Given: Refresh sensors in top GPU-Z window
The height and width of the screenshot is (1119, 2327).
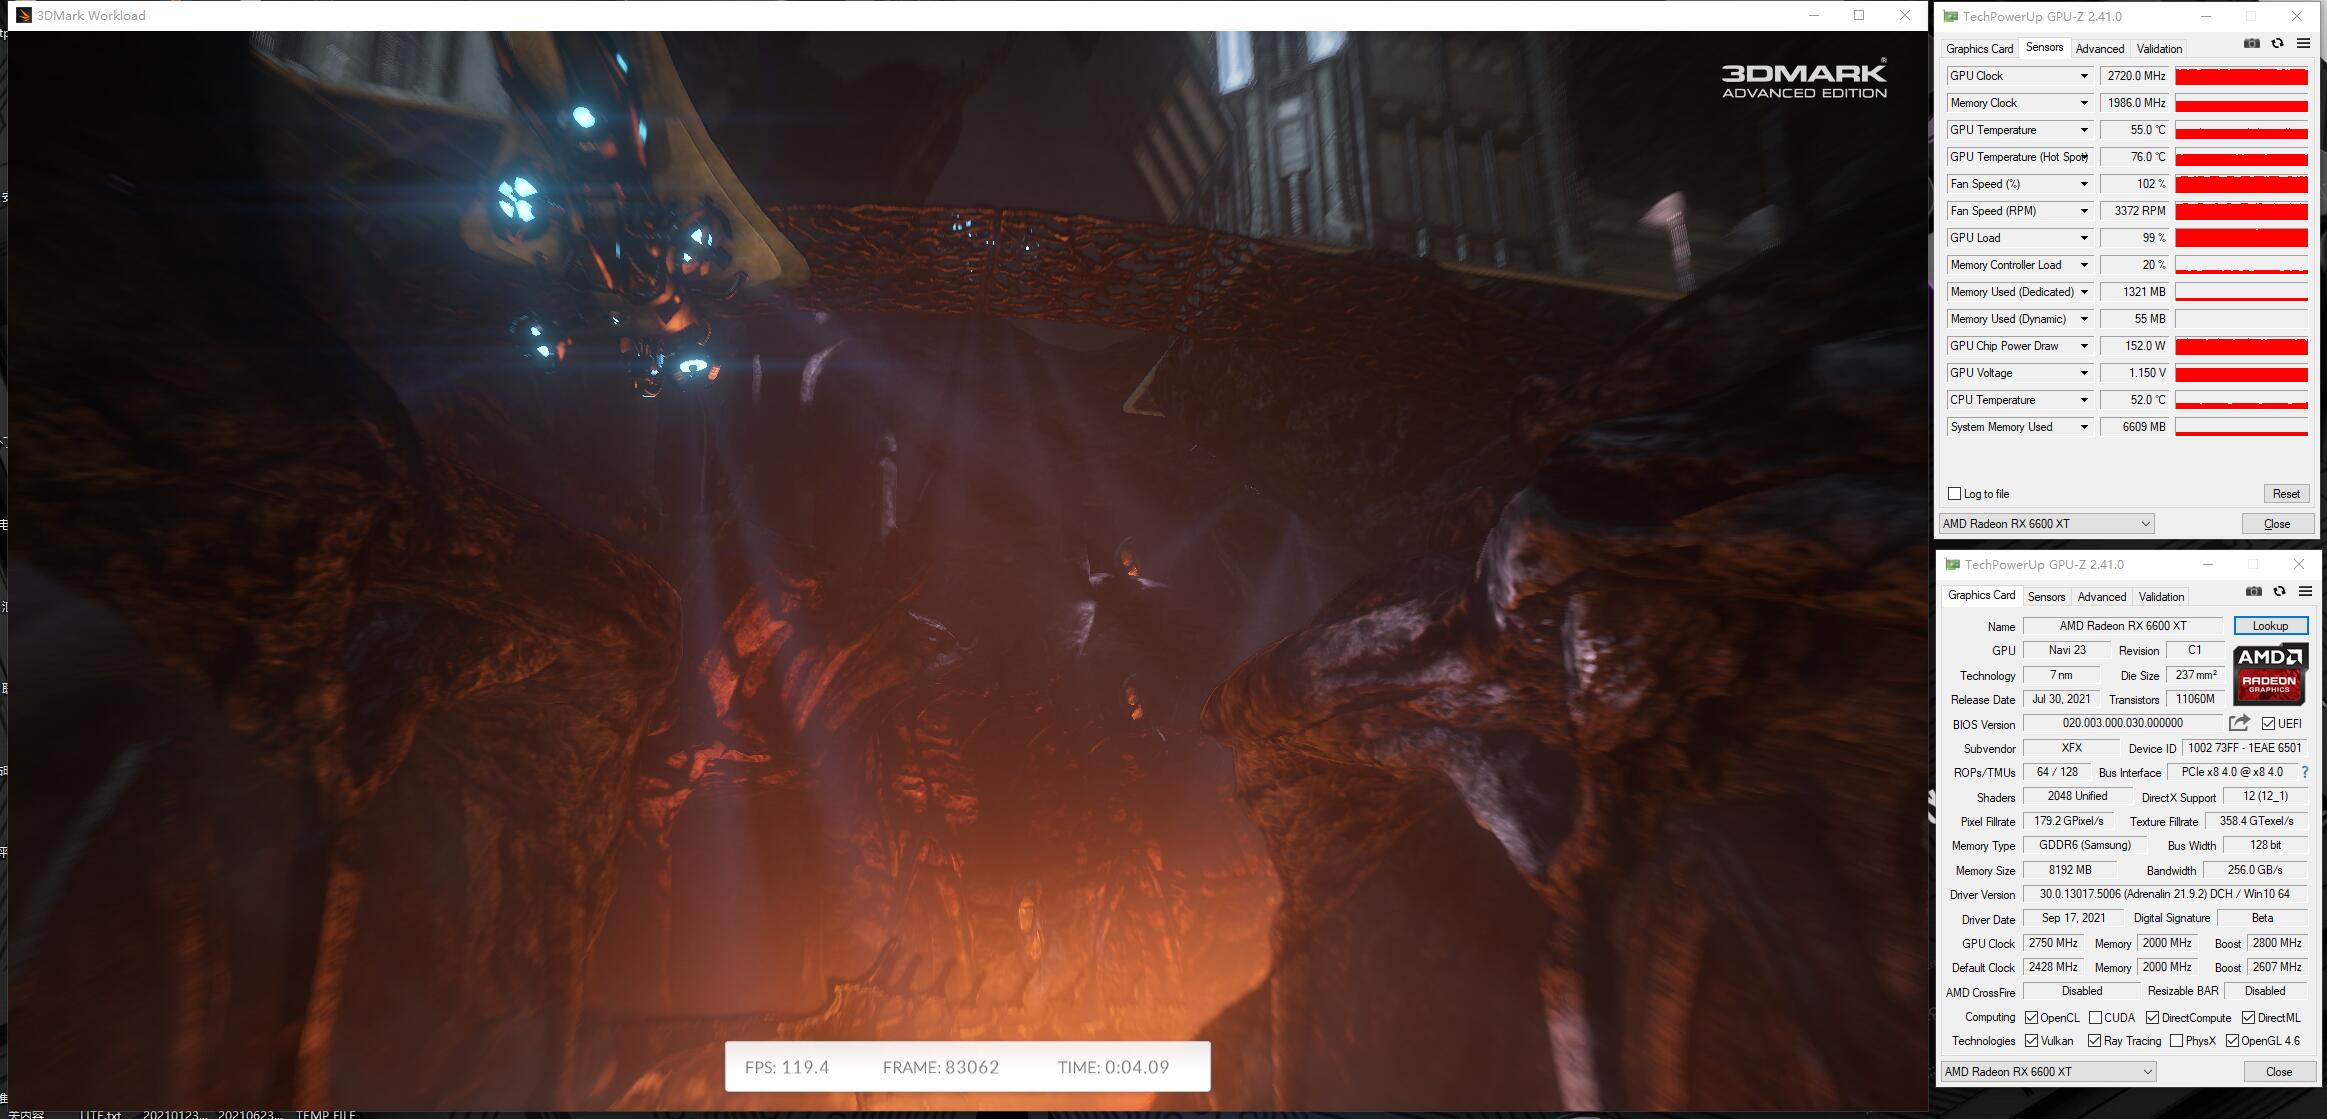Looking at the screenshot, I should pyautogui.click(x=2277, y=43).
